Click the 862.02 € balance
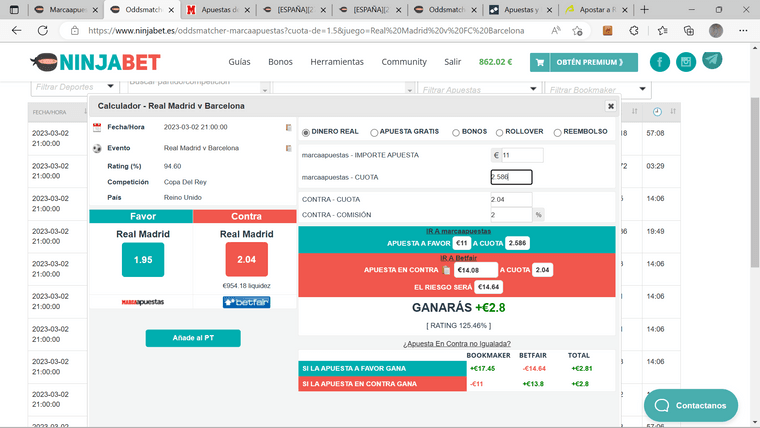 (x=495, y=62)
